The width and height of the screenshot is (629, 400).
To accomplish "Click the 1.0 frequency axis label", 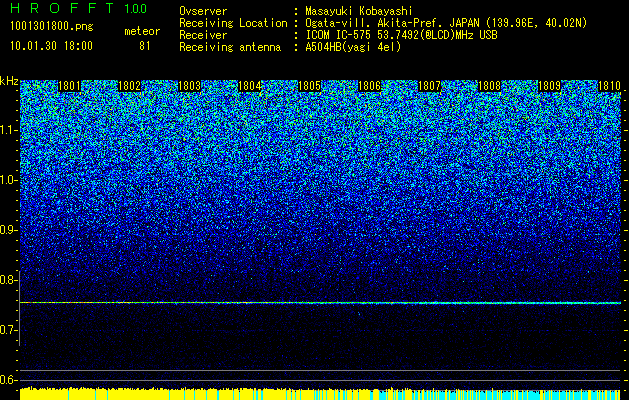I will (x=8, y=180).
